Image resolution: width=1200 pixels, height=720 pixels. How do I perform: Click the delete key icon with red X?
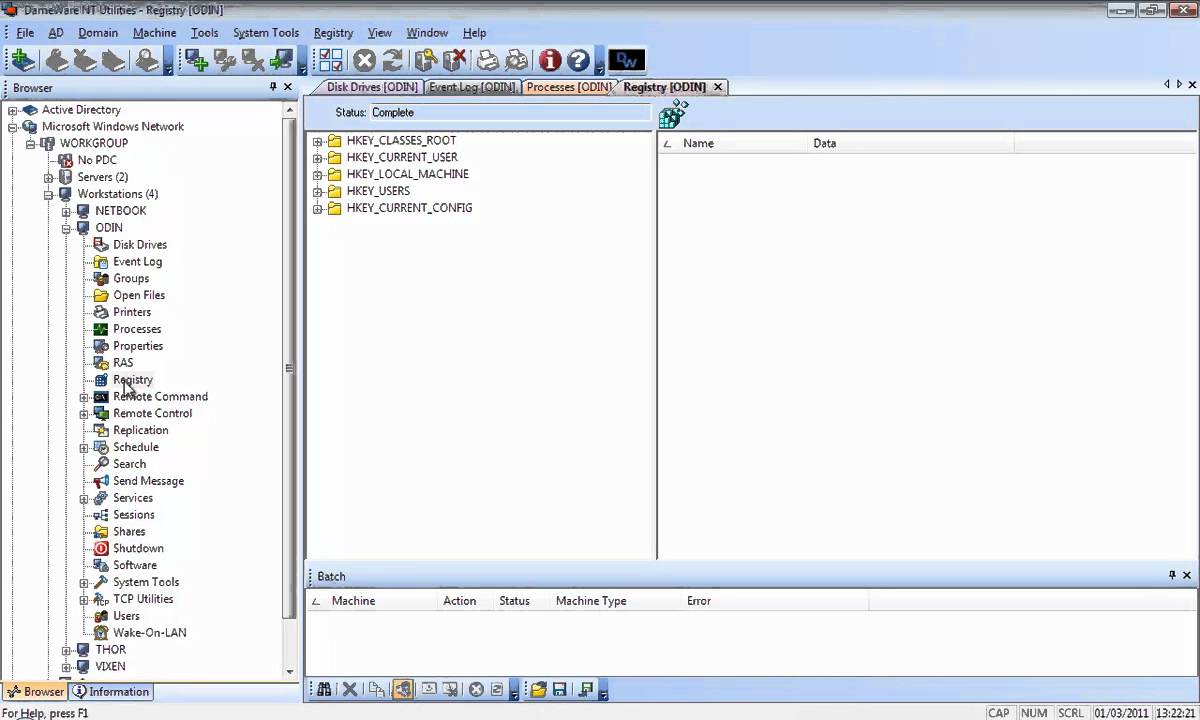pos(454,61)
